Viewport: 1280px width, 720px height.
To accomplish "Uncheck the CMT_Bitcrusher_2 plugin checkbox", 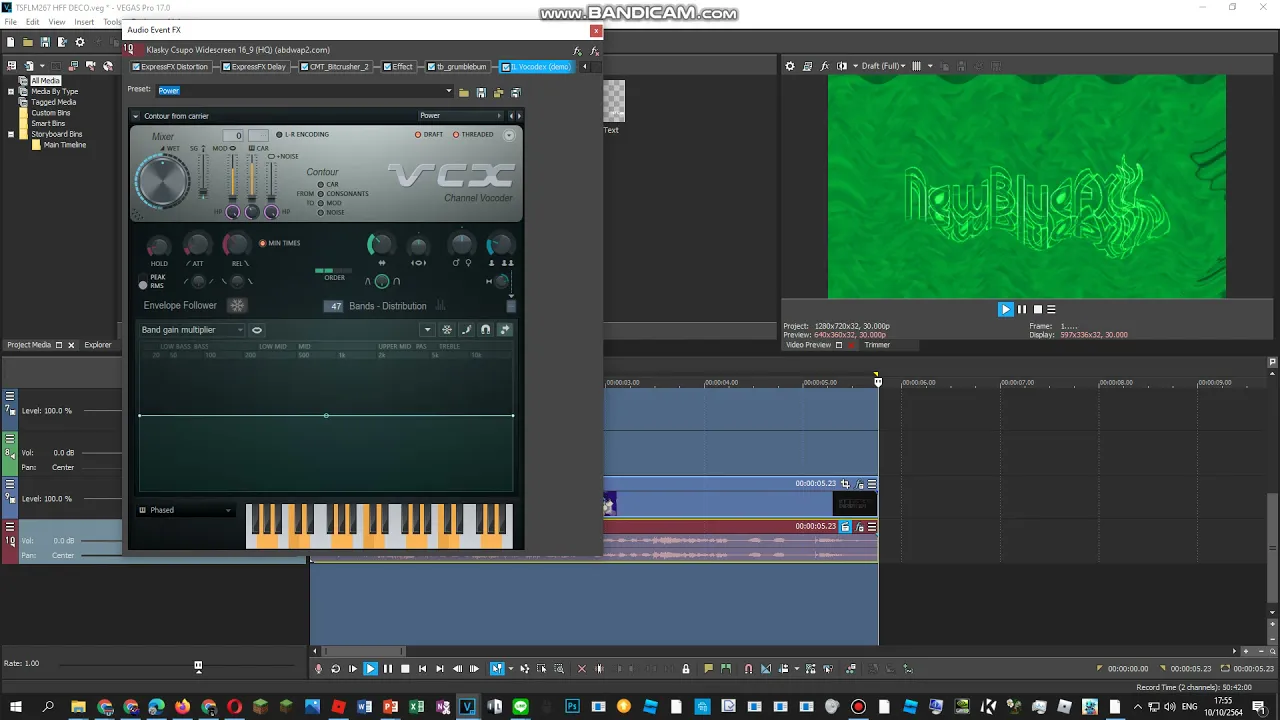I will pyautogui.click(x=304, y=67).
